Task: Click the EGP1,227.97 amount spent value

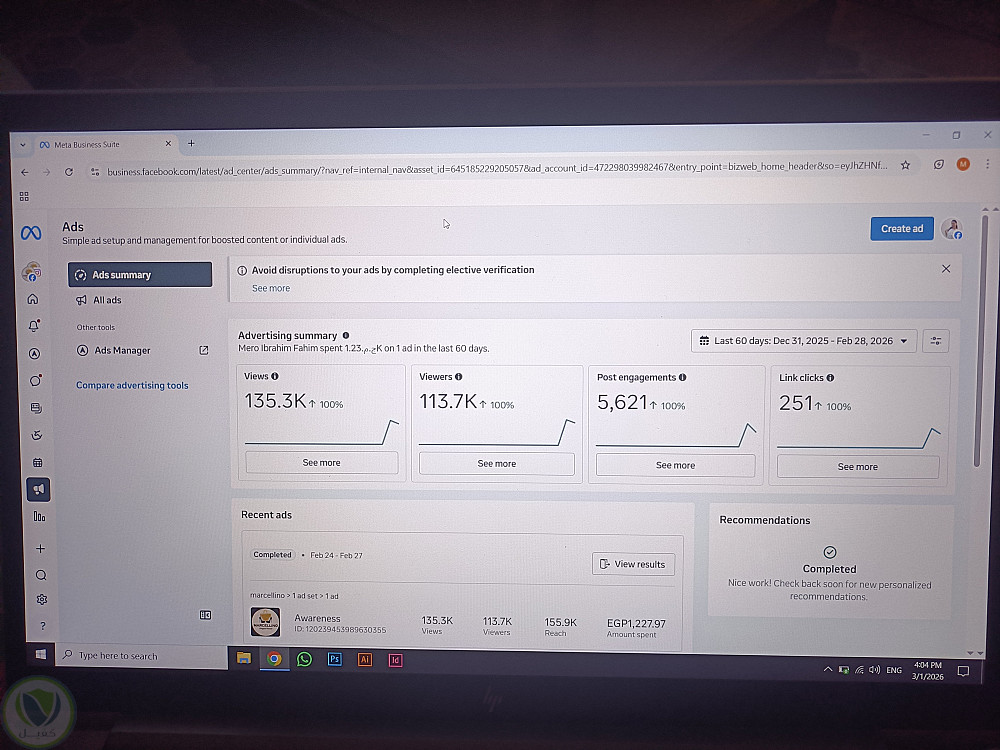Action: tap(636, 623)
